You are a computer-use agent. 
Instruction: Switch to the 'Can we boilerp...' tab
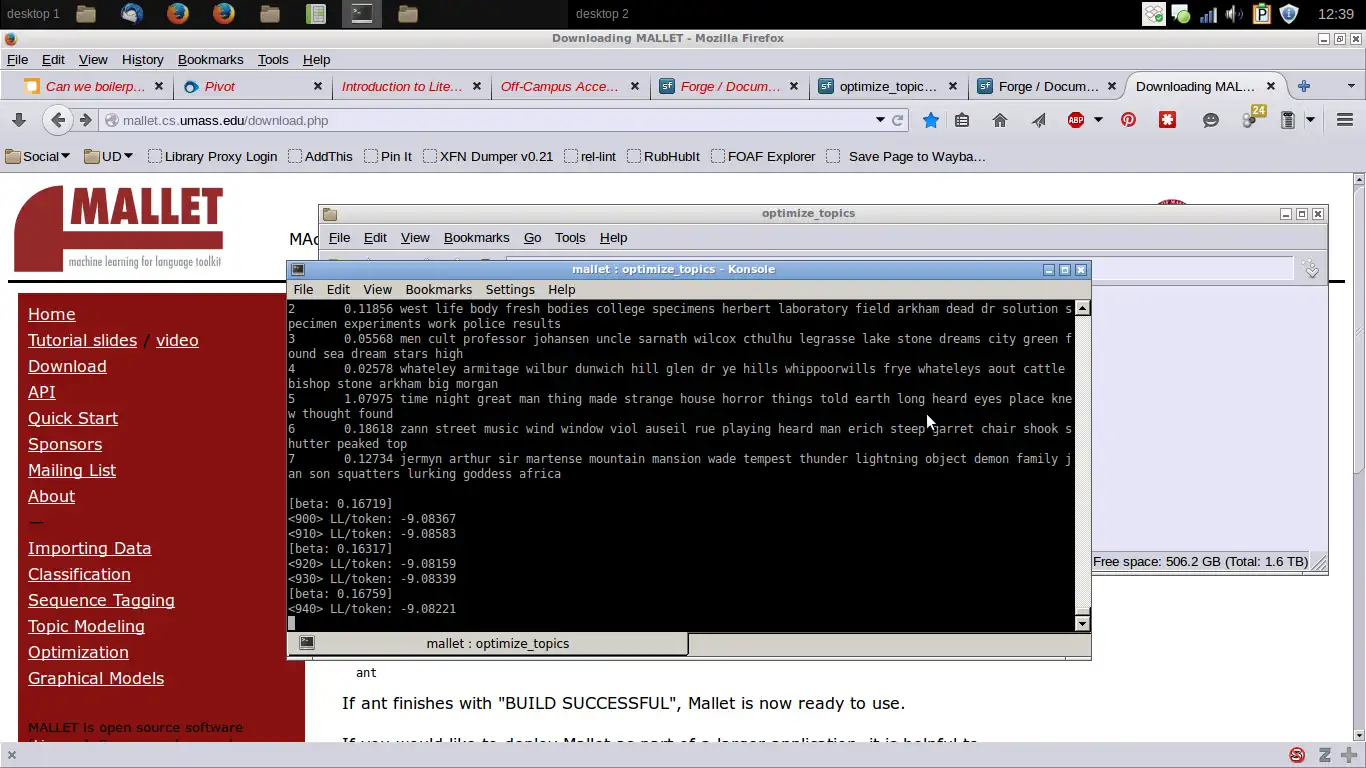87,86
